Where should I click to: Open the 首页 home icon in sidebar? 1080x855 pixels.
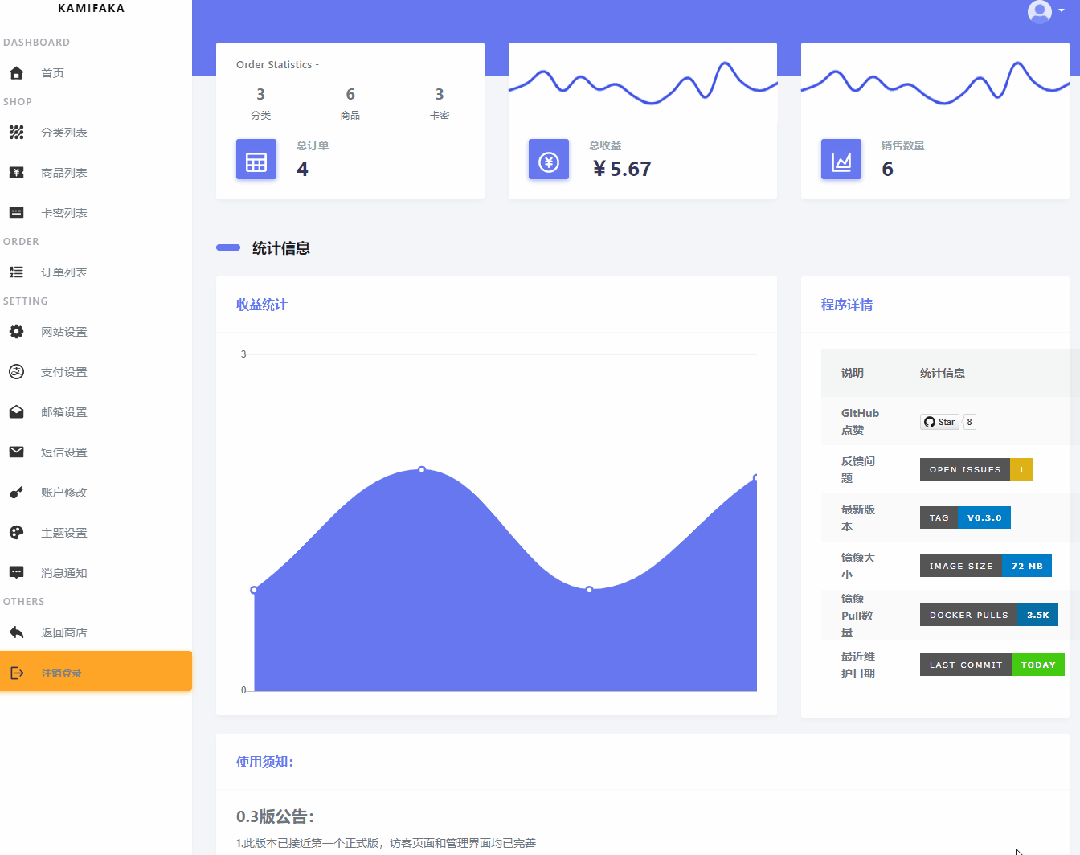(17, 73)
